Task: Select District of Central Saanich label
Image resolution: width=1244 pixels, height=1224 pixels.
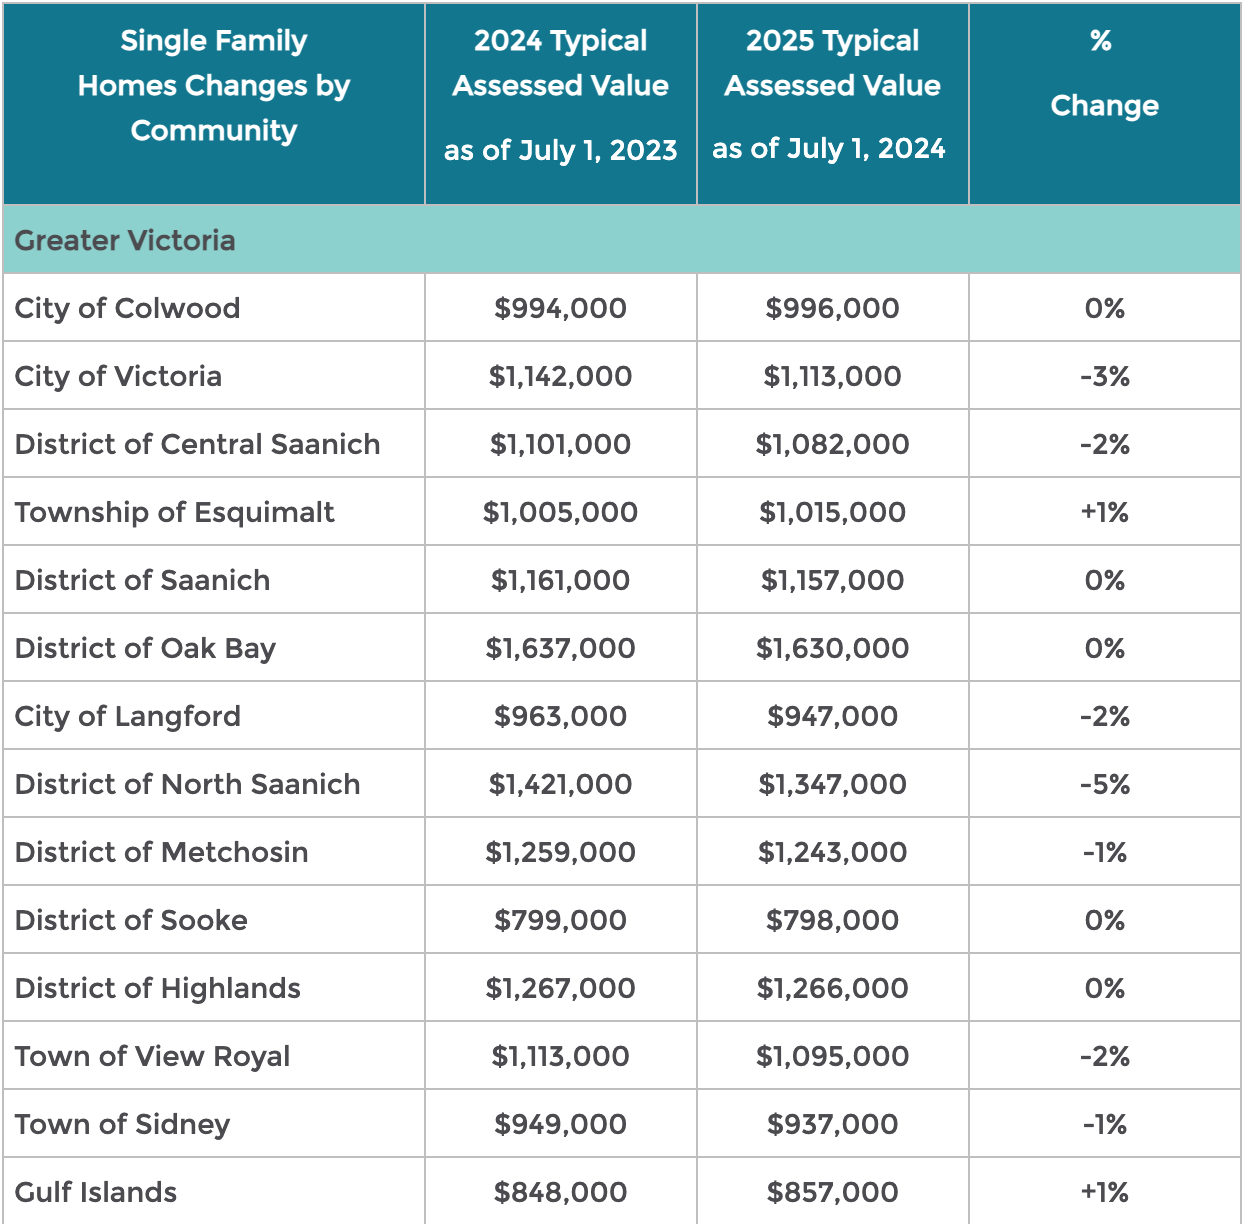Action: click(197, 444)
